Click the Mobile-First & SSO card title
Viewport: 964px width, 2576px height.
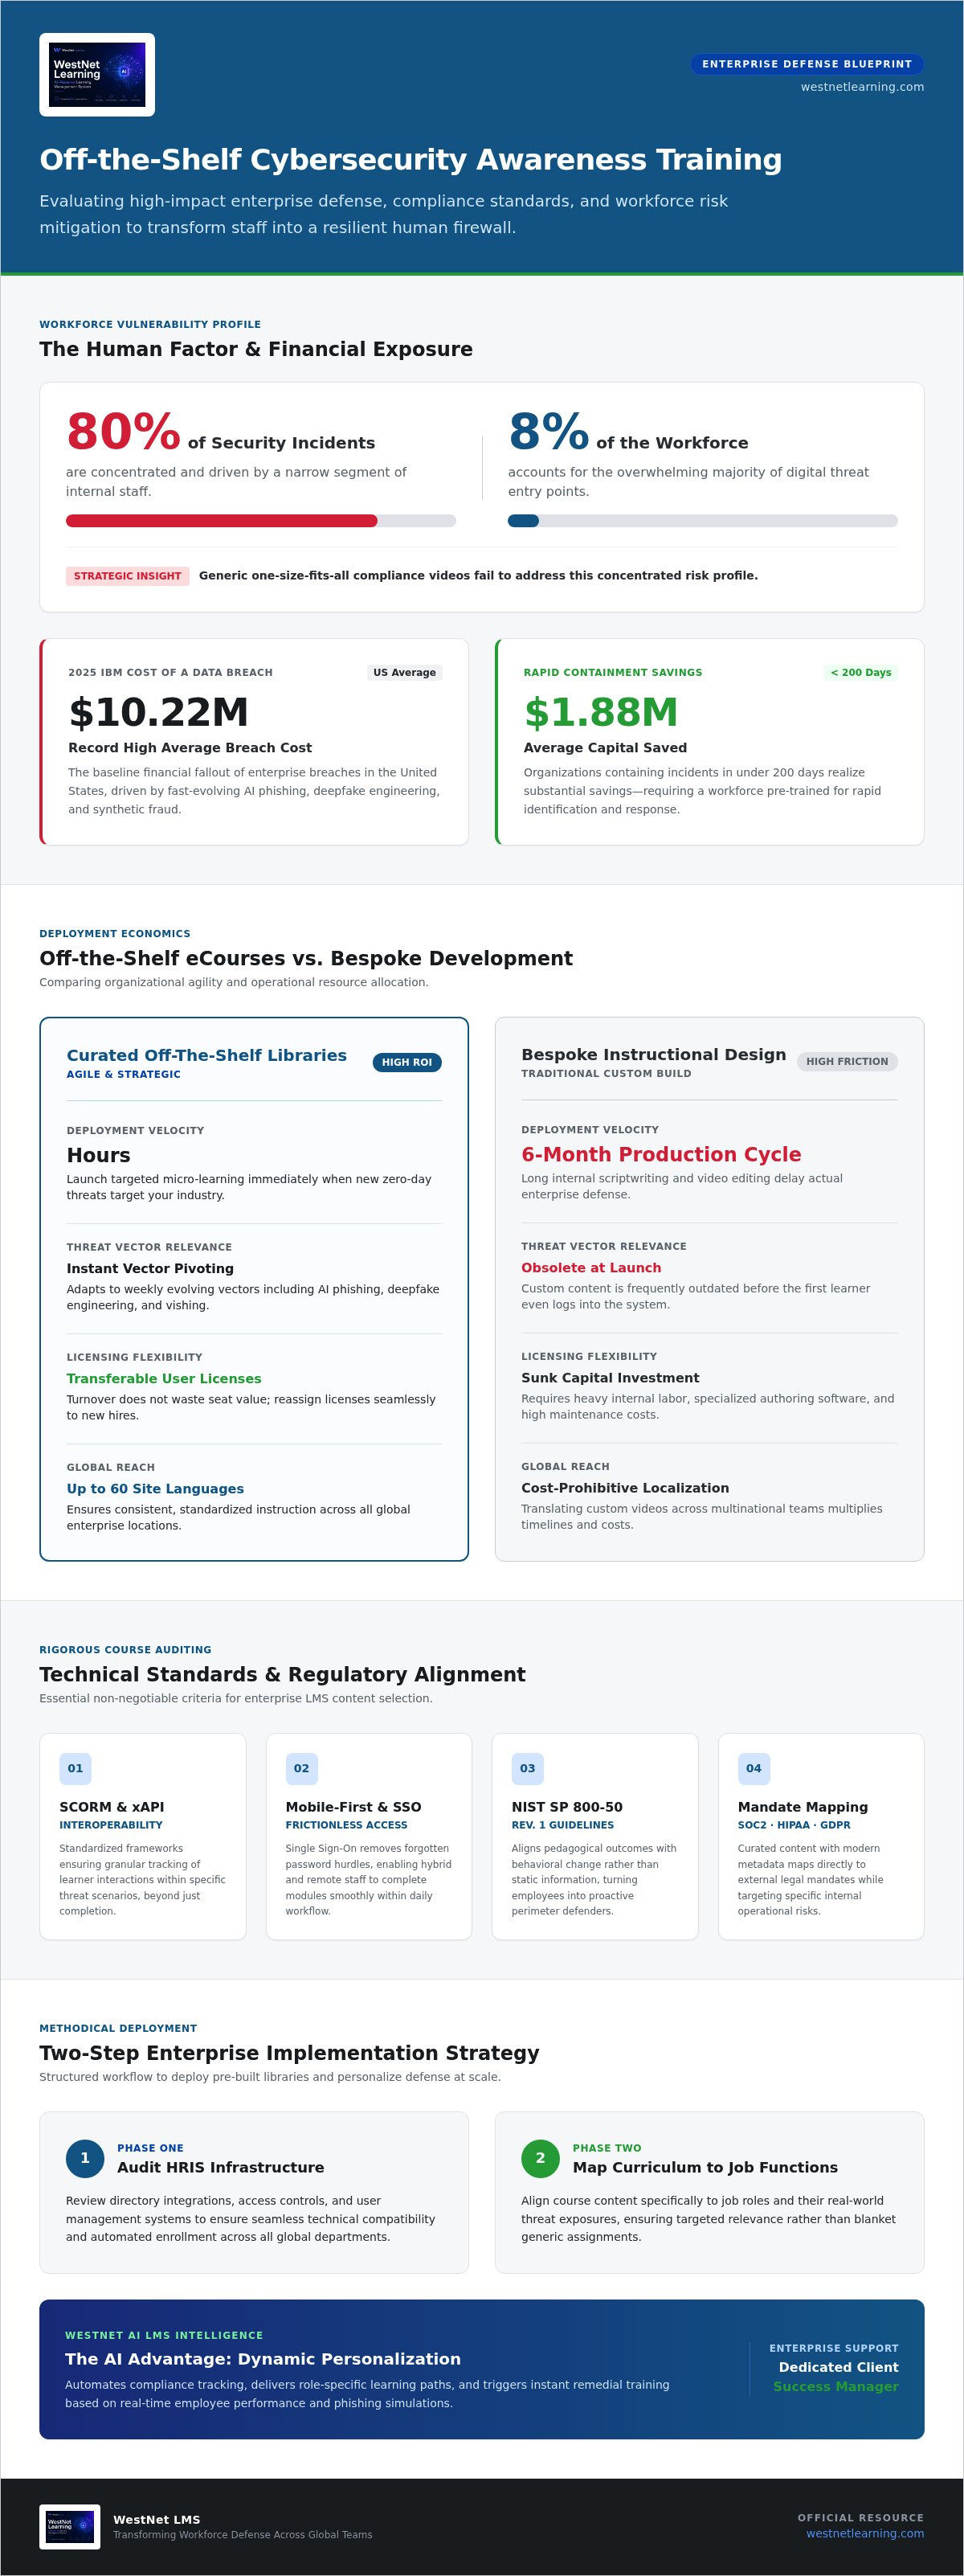click(x=353, y=1807)
